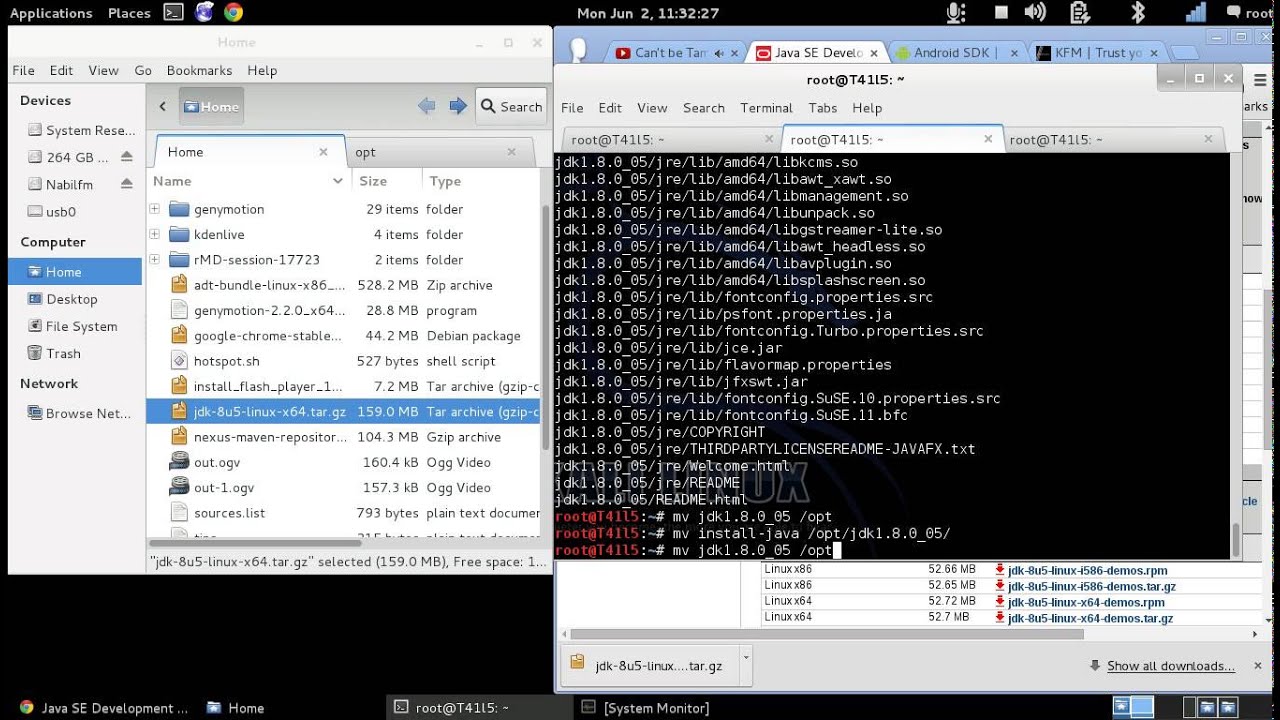Viewport: 1280px width, 720px height.
Task: Launch Iceweasel browser from the top panel
Action: tap(204, 13)
